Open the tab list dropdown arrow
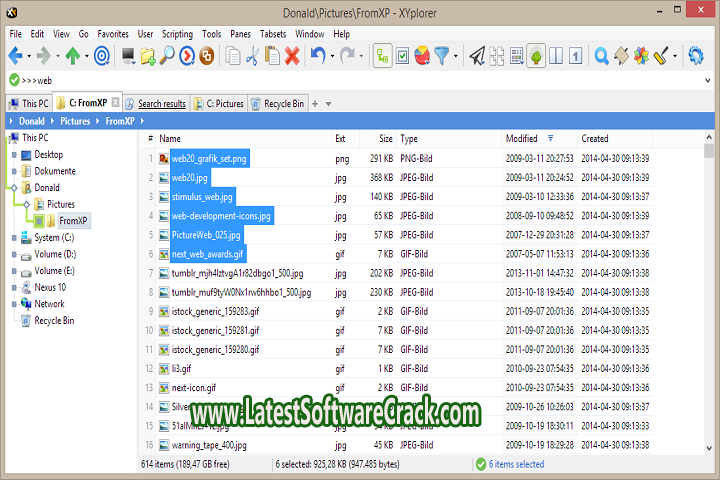 point(329,103)
